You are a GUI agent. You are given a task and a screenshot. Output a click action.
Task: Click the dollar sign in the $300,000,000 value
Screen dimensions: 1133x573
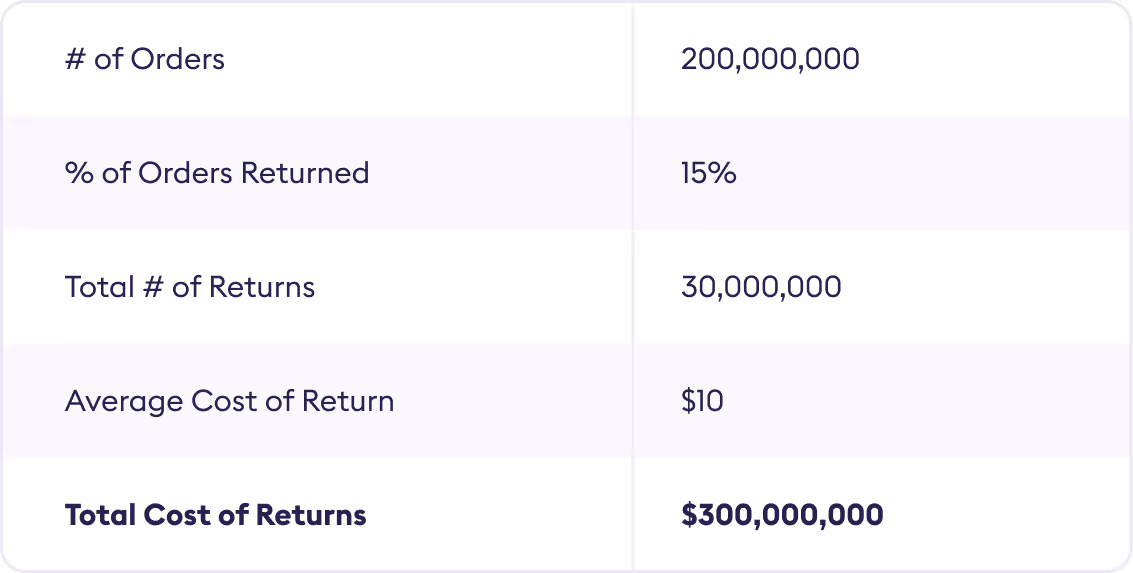click(x=689, y=515)
